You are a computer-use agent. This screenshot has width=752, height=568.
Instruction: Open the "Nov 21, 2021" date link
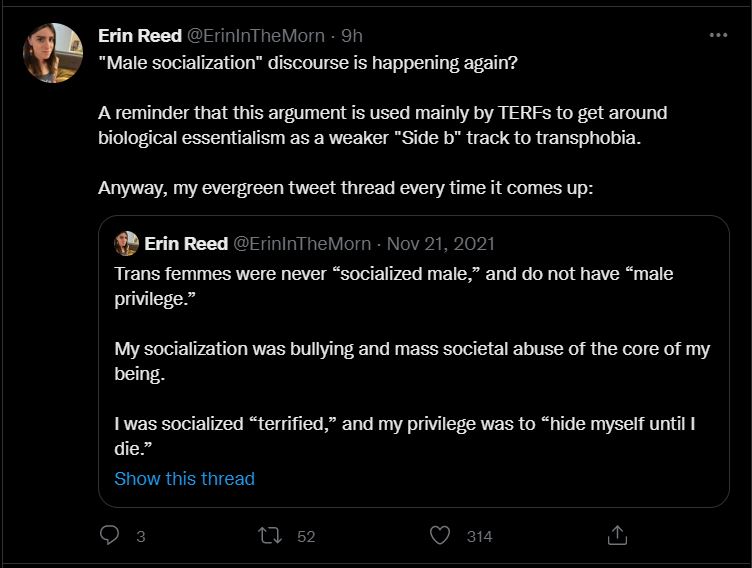(x=441, y=244)
